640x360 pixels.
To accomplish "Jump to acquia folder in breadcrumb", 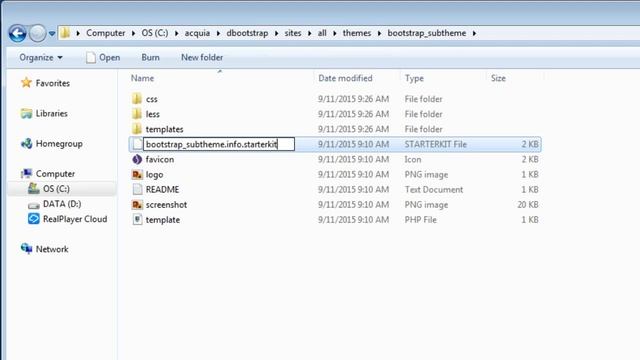I will [197, 33].
